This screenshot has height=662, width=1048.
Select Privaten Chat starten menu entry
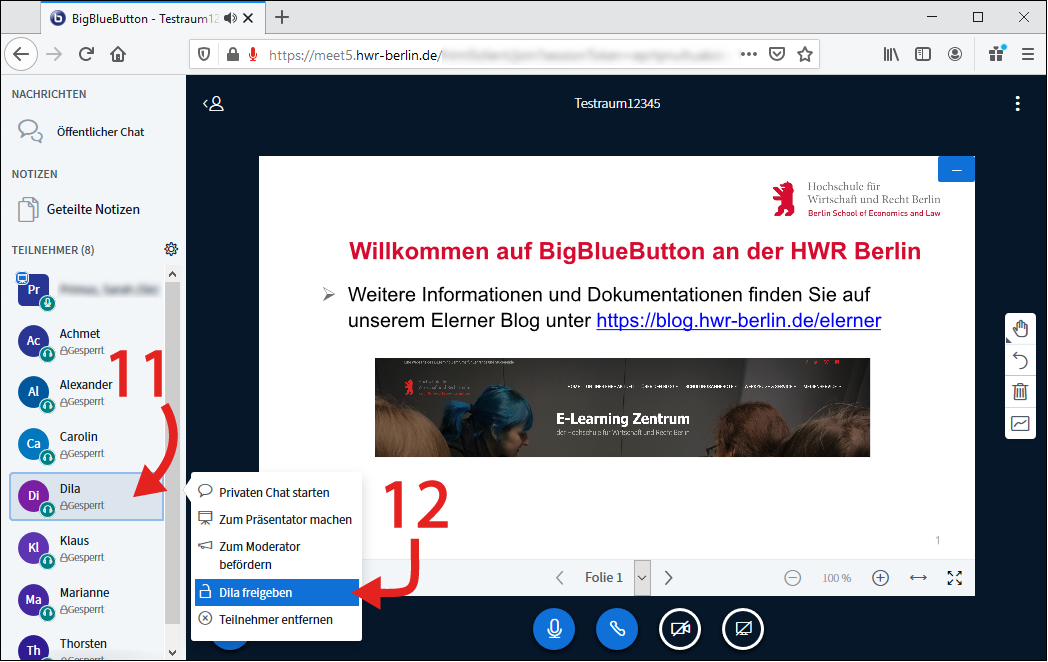[277, 492]
